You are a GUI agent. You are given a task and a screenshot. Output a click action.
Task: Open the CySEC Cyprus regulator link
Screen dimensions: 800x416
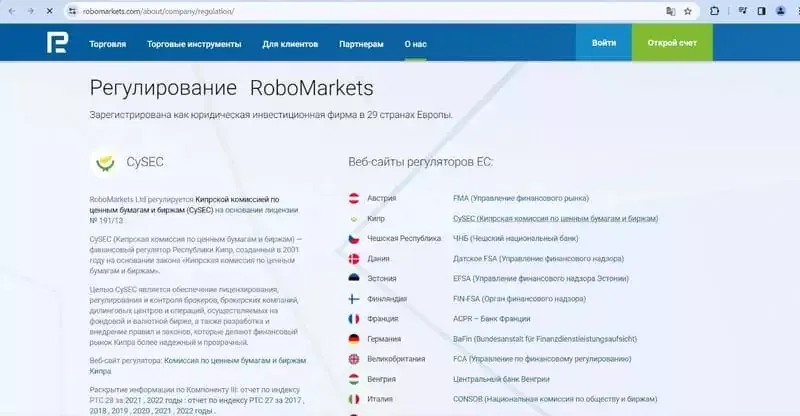click(x=555, y=218)
